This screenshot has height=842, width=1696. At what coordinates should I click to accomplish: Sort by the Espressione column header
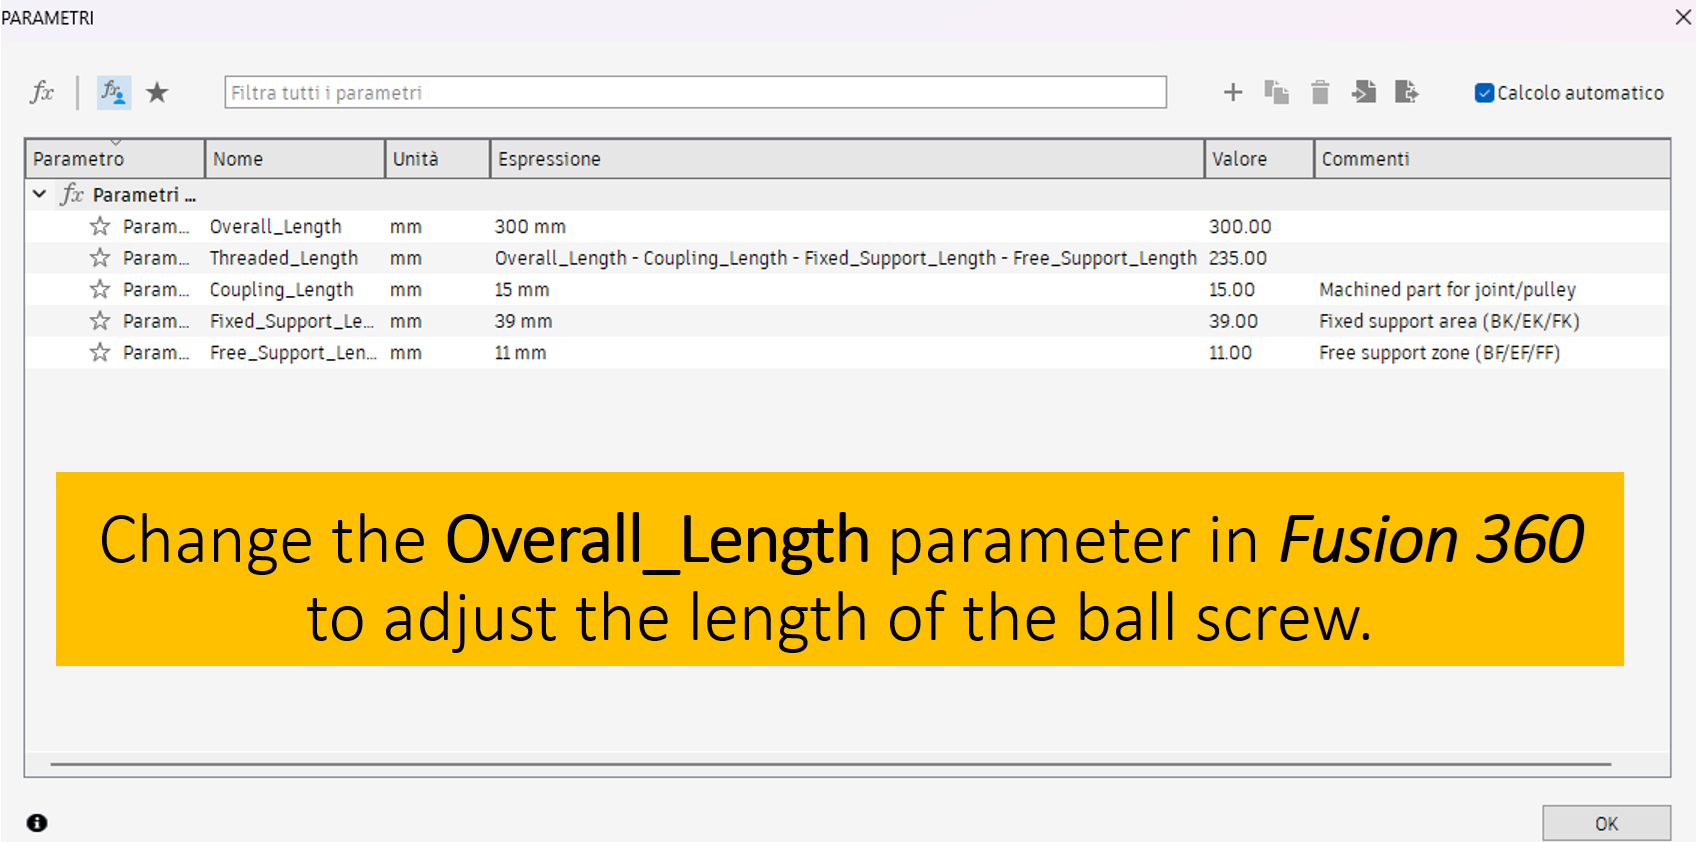coord(847,159)
